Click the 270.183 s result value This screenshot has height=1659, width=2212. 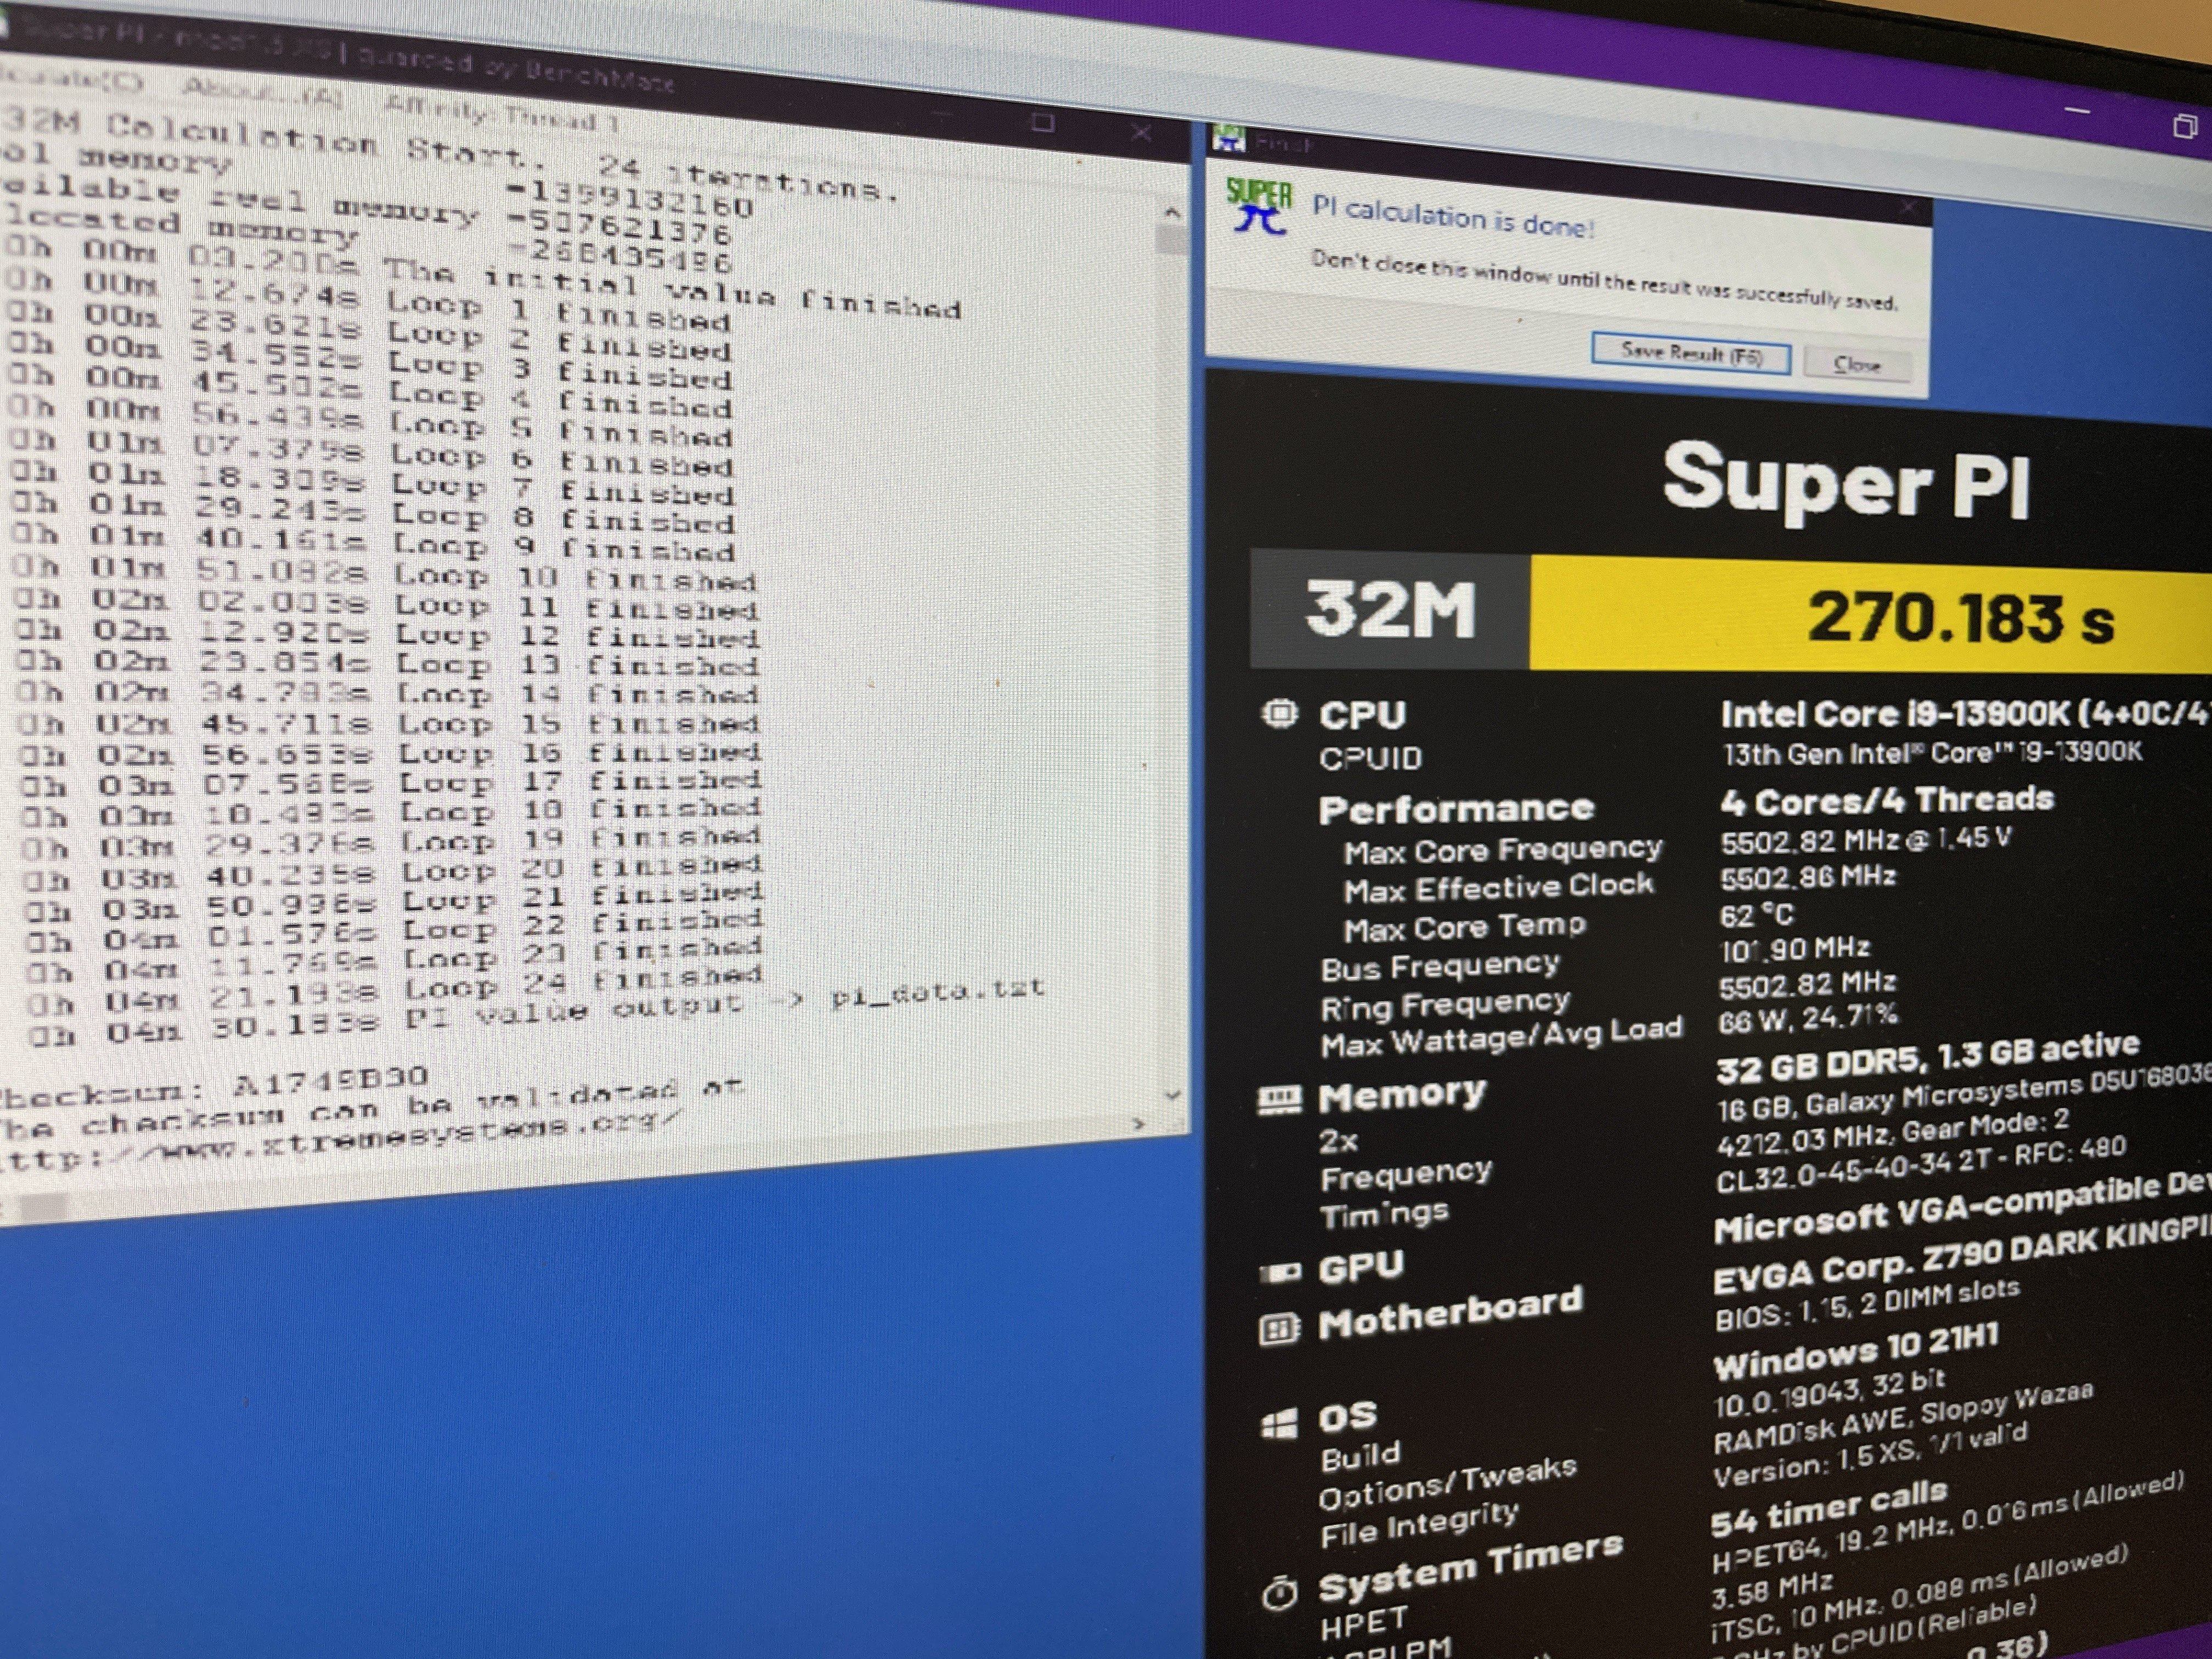(x=1960, y=617)
